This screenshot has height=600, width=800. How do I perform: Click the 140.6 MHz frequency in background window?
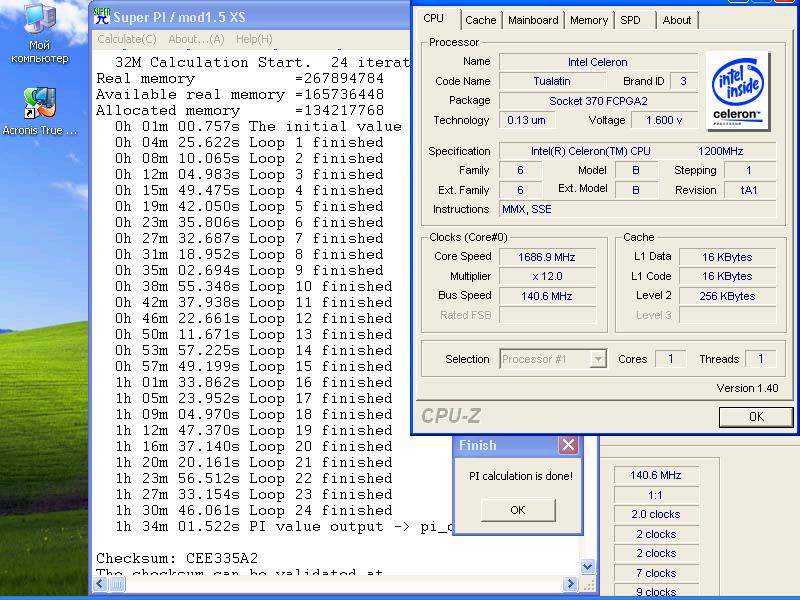(656, 475)
